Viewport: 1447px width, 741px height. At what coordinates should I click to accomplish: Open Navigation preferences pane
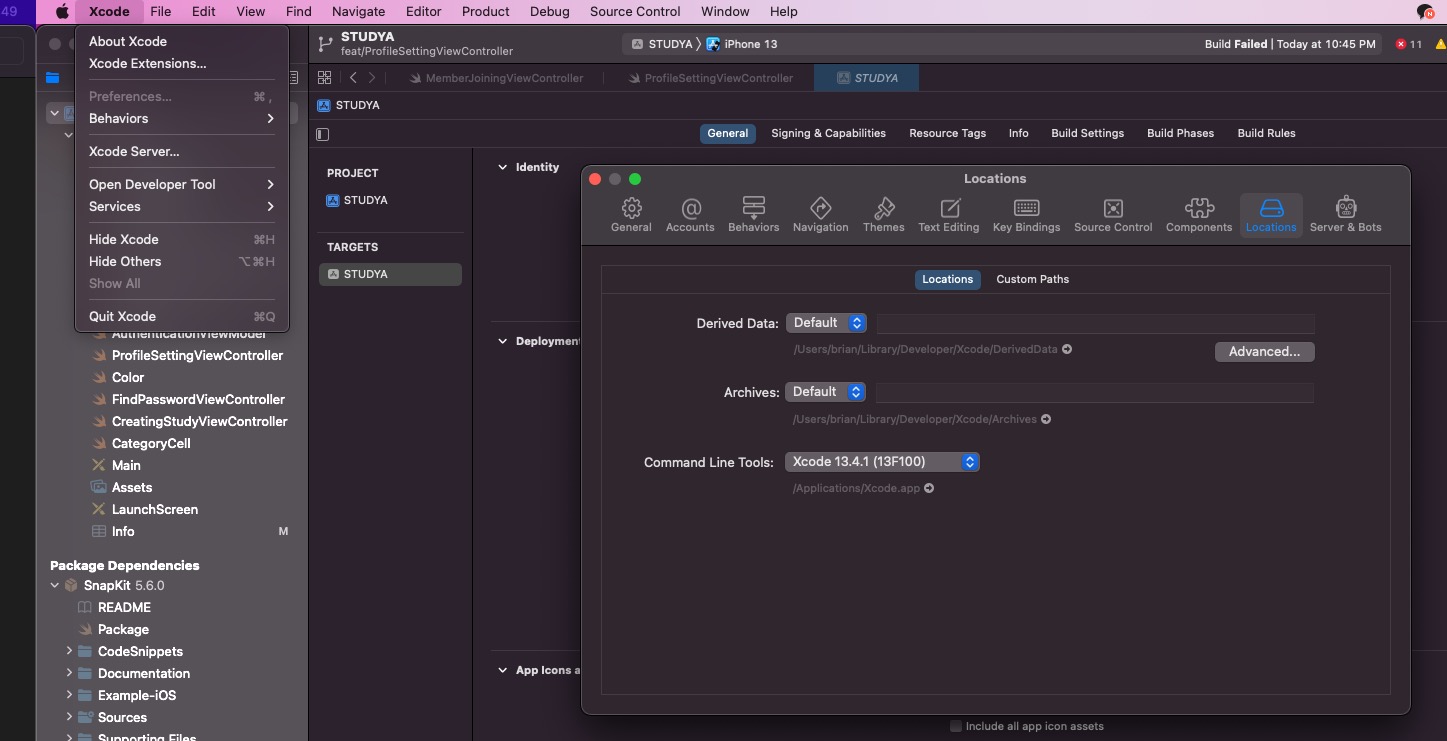click(x=820, y=214)
